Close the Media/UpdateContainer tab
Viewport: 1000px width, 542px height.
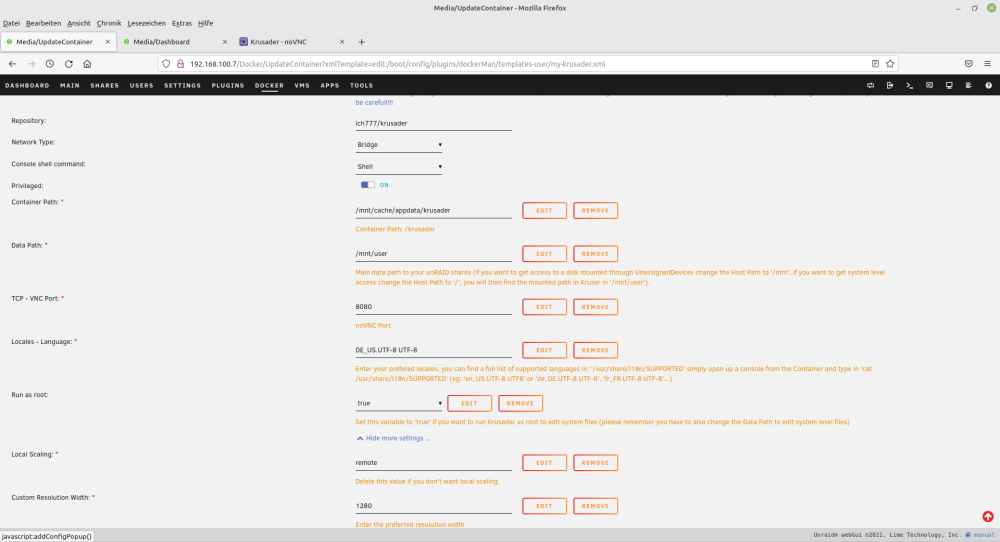pos(108,42)
